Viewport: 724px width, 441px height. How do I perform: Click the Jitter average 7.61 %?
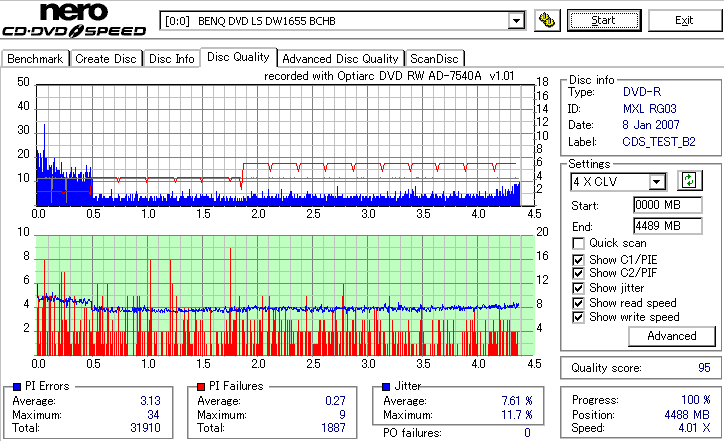pos(517,401)
